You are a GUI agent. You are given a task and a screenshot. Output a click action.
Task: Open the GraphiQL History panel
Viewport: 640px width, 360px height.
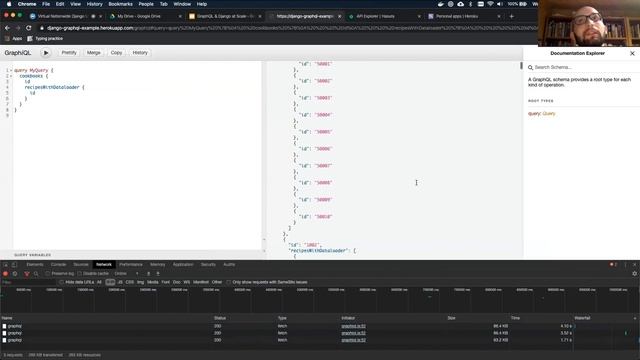(x=140, y=53)
